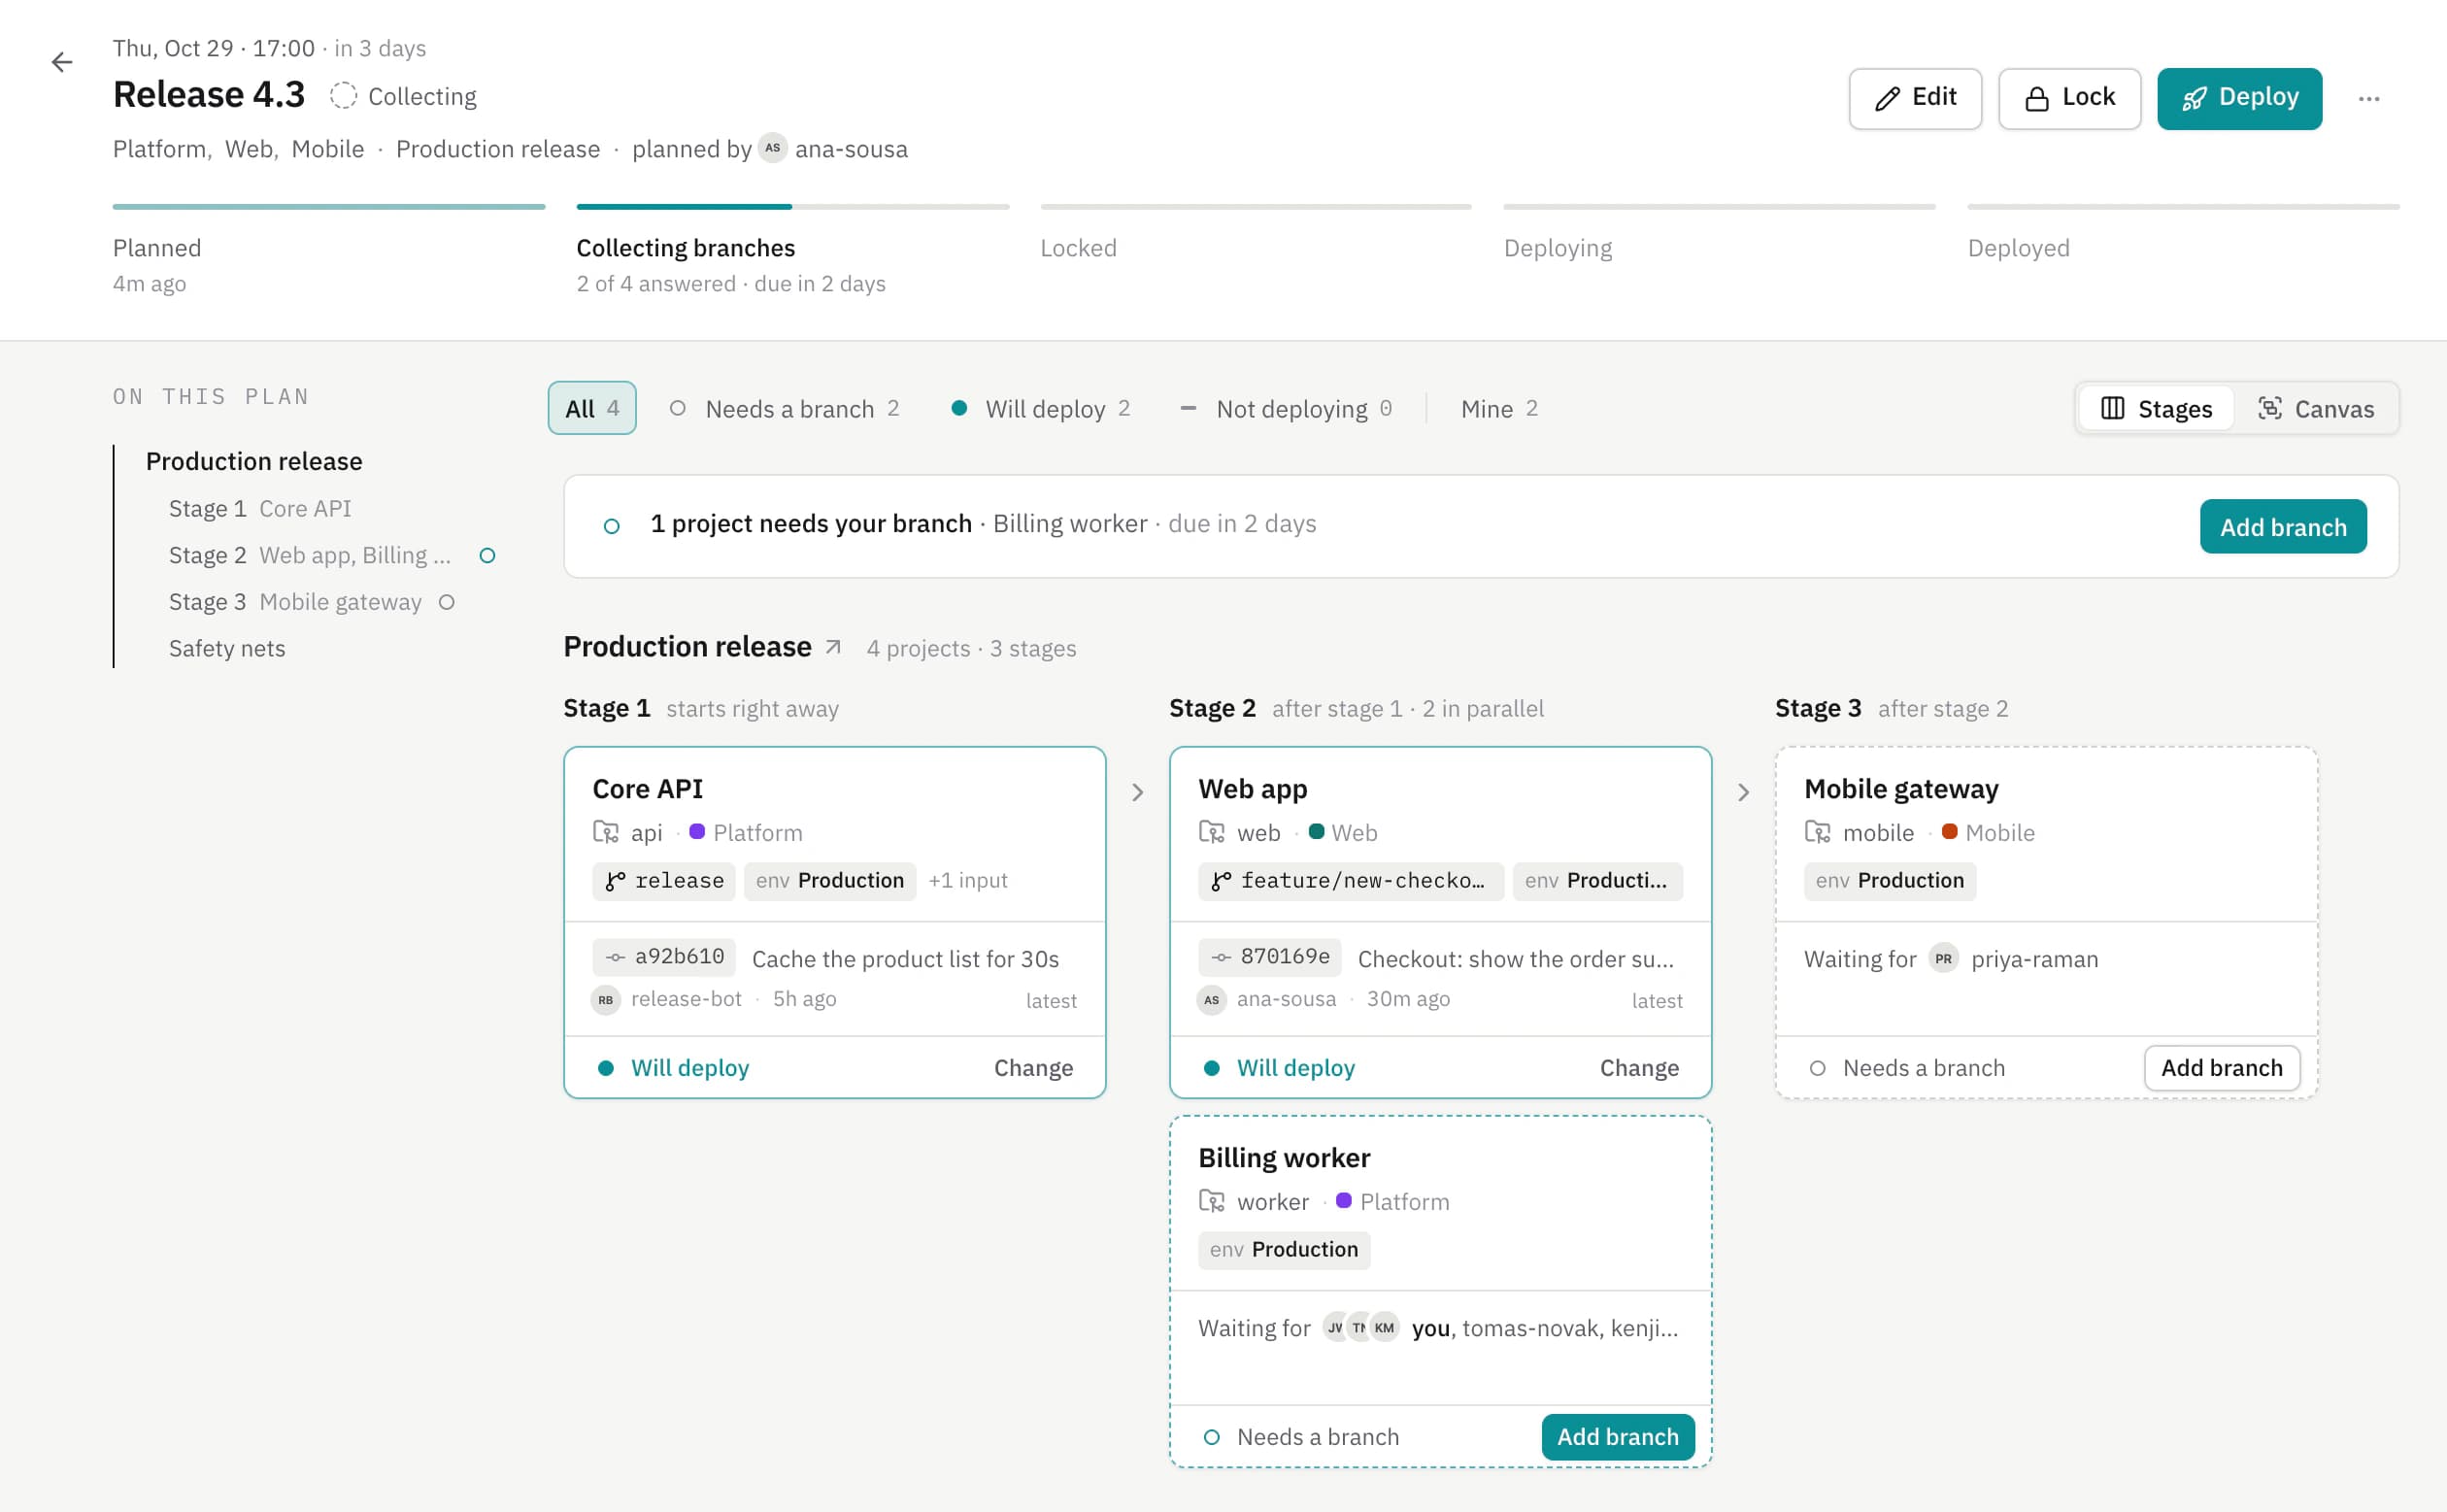Viewport: 2447px width, 1512px height.
Task: Click the Collecting branches progress bar
Action: click(x=793, y=207)
